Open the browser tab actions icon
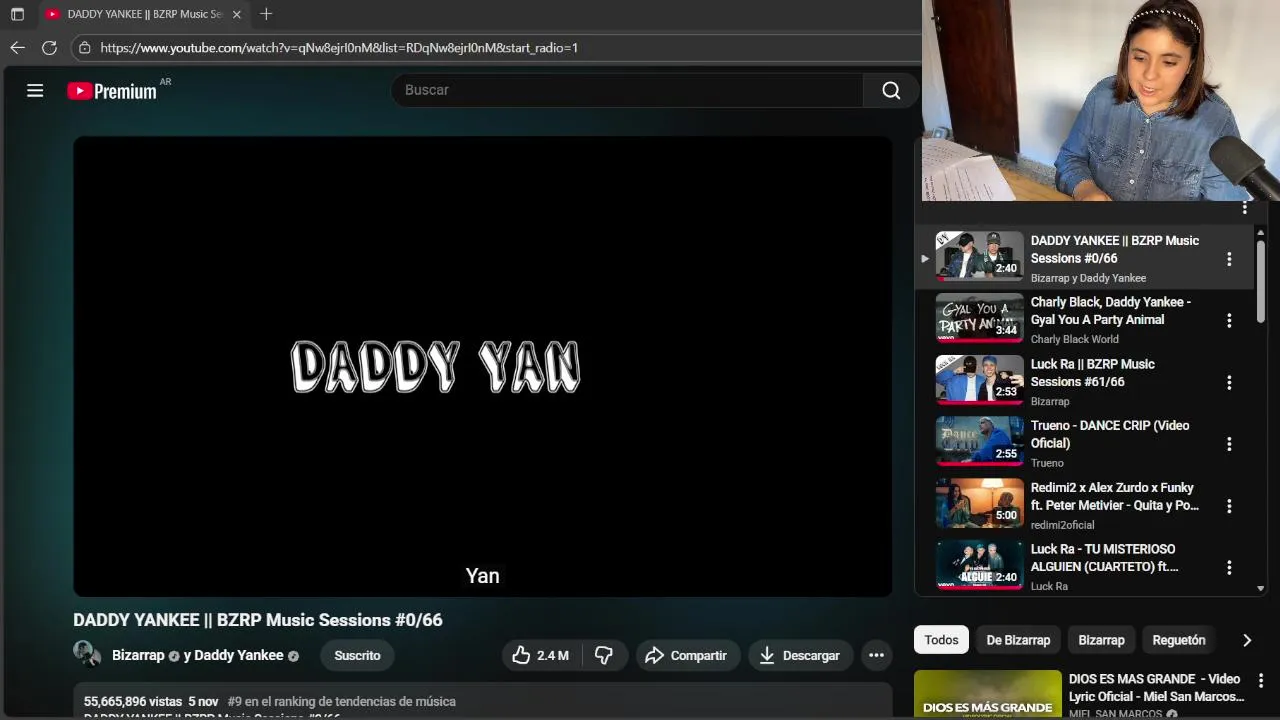This screenshot has height=720, width=1280. click(17, 14)
